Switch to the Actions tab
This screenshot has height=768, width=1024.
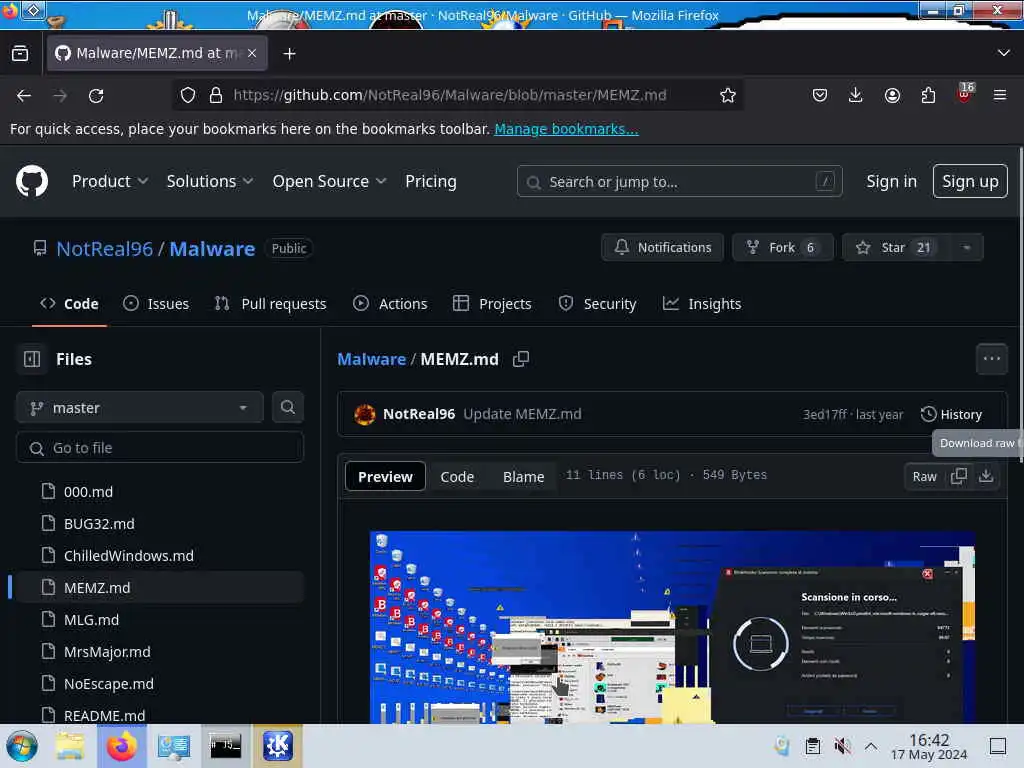390,304
